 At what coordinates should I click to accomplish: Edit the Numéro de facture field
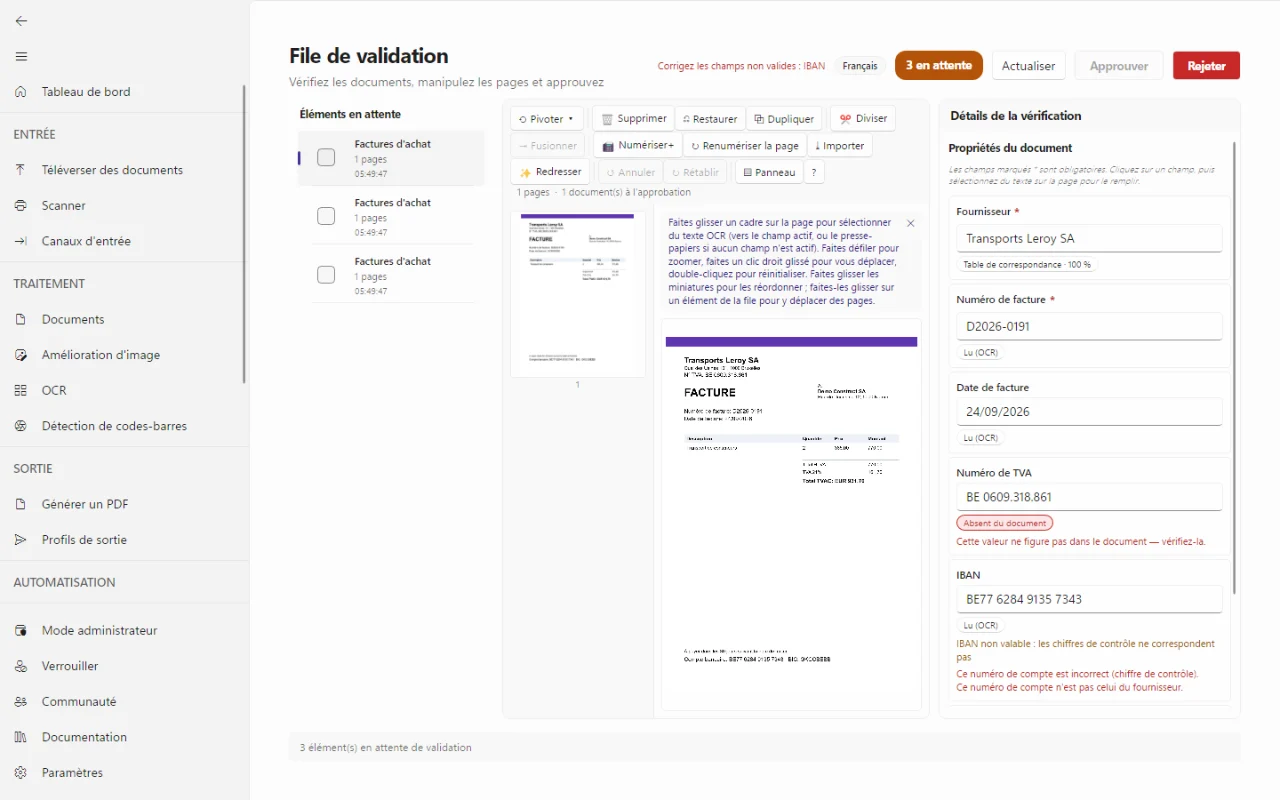tap(1089, 326)
